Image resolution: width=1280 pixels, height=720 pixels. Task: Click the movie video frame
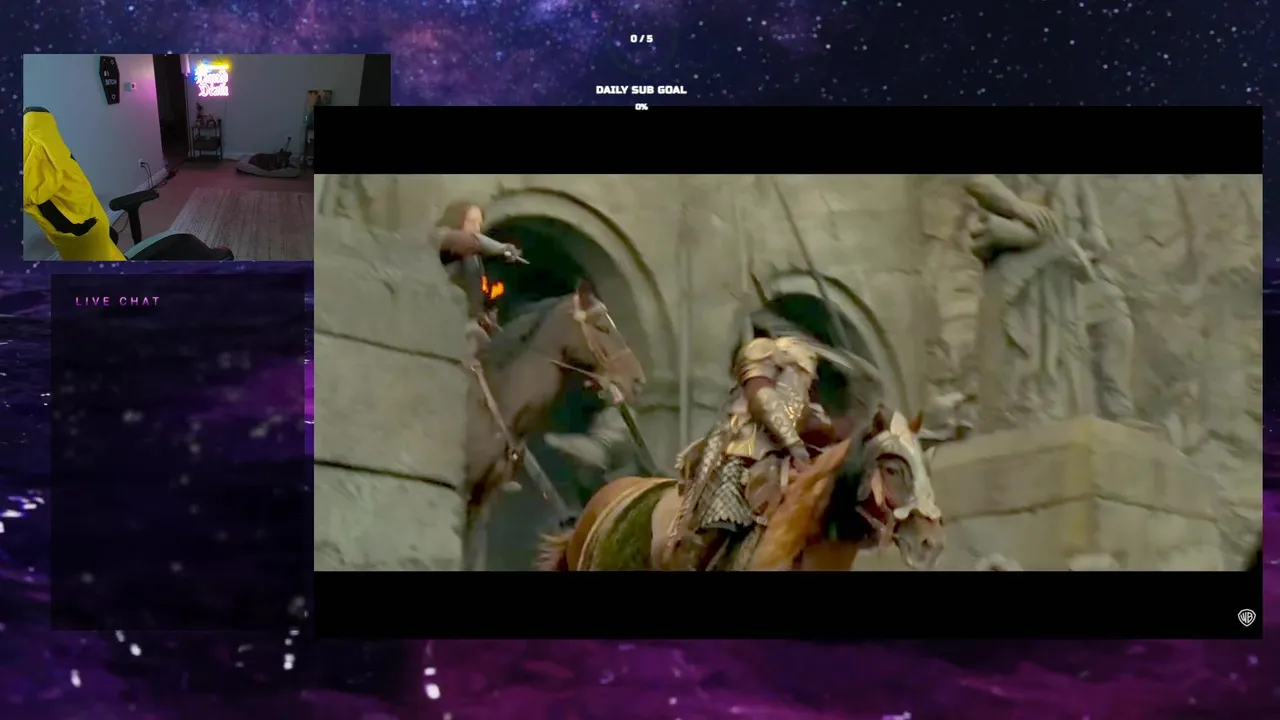[788, 372]
